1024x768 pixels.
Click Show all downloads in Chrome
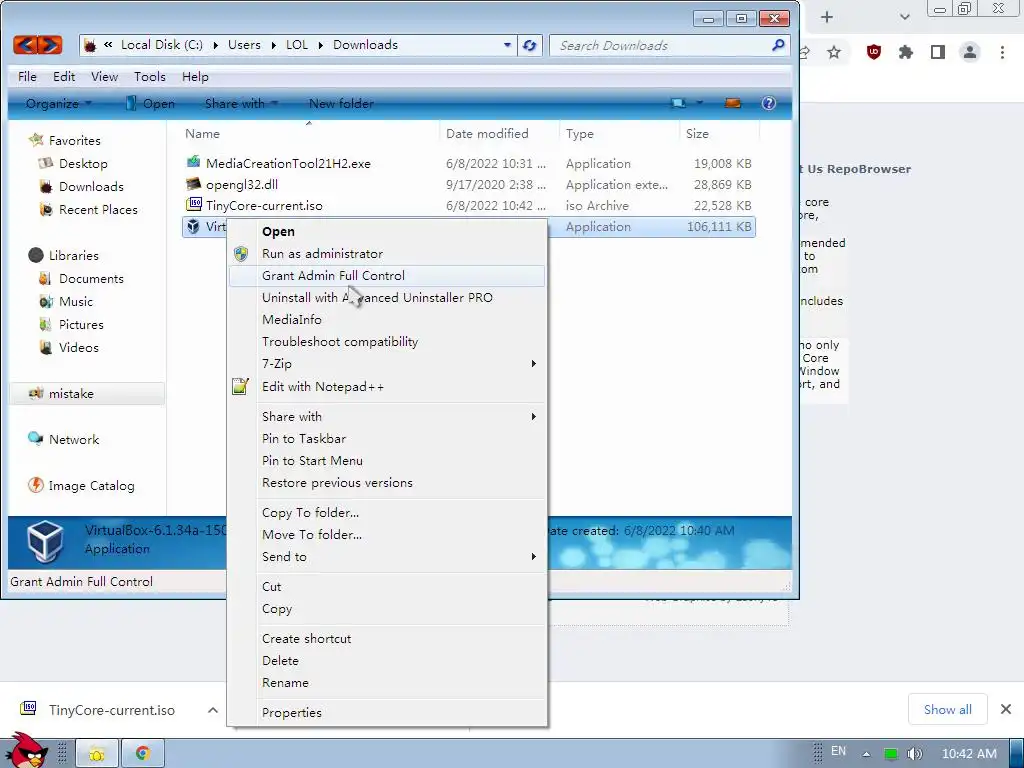[x=948, y=710]
